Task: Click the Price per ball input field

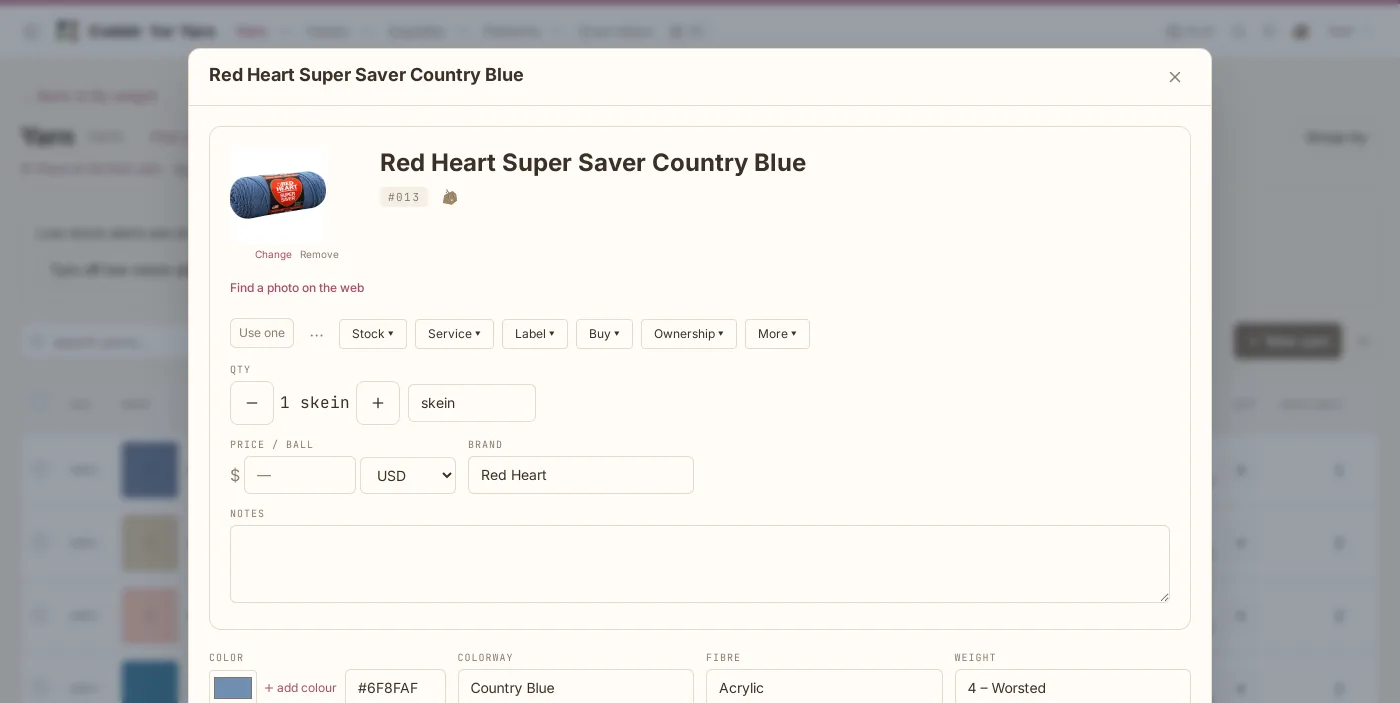Action: tap(300, 475)
